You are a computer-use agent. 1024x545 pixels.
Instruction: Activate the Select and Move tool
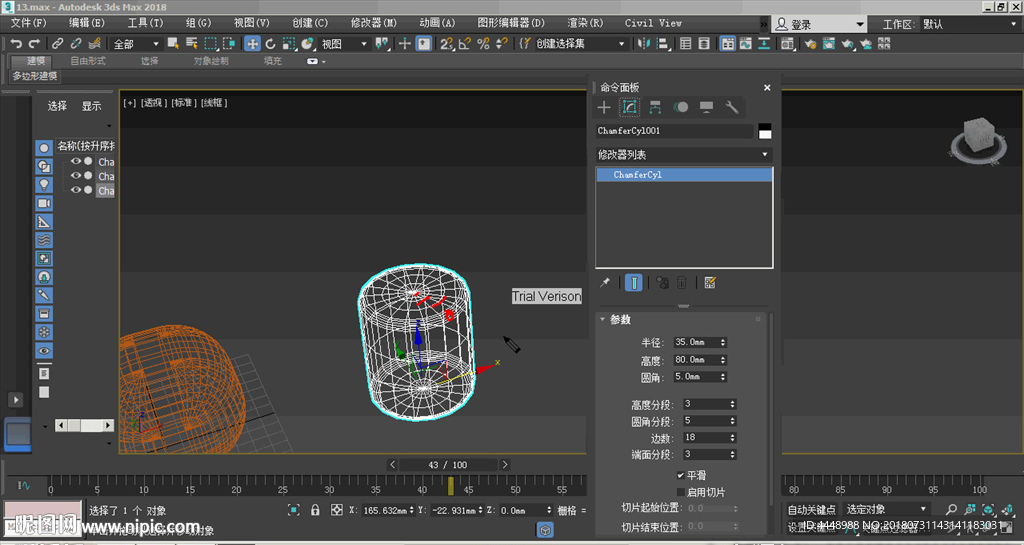tap(252, 44)
